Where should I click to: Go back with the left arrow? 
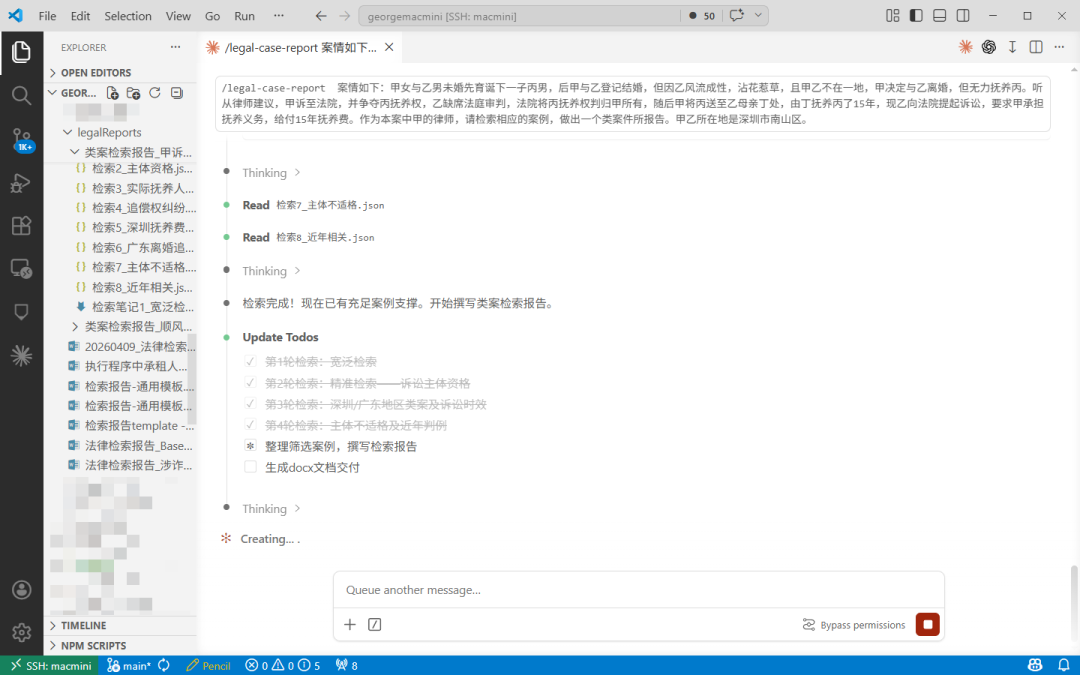click(x=321, y=16)
